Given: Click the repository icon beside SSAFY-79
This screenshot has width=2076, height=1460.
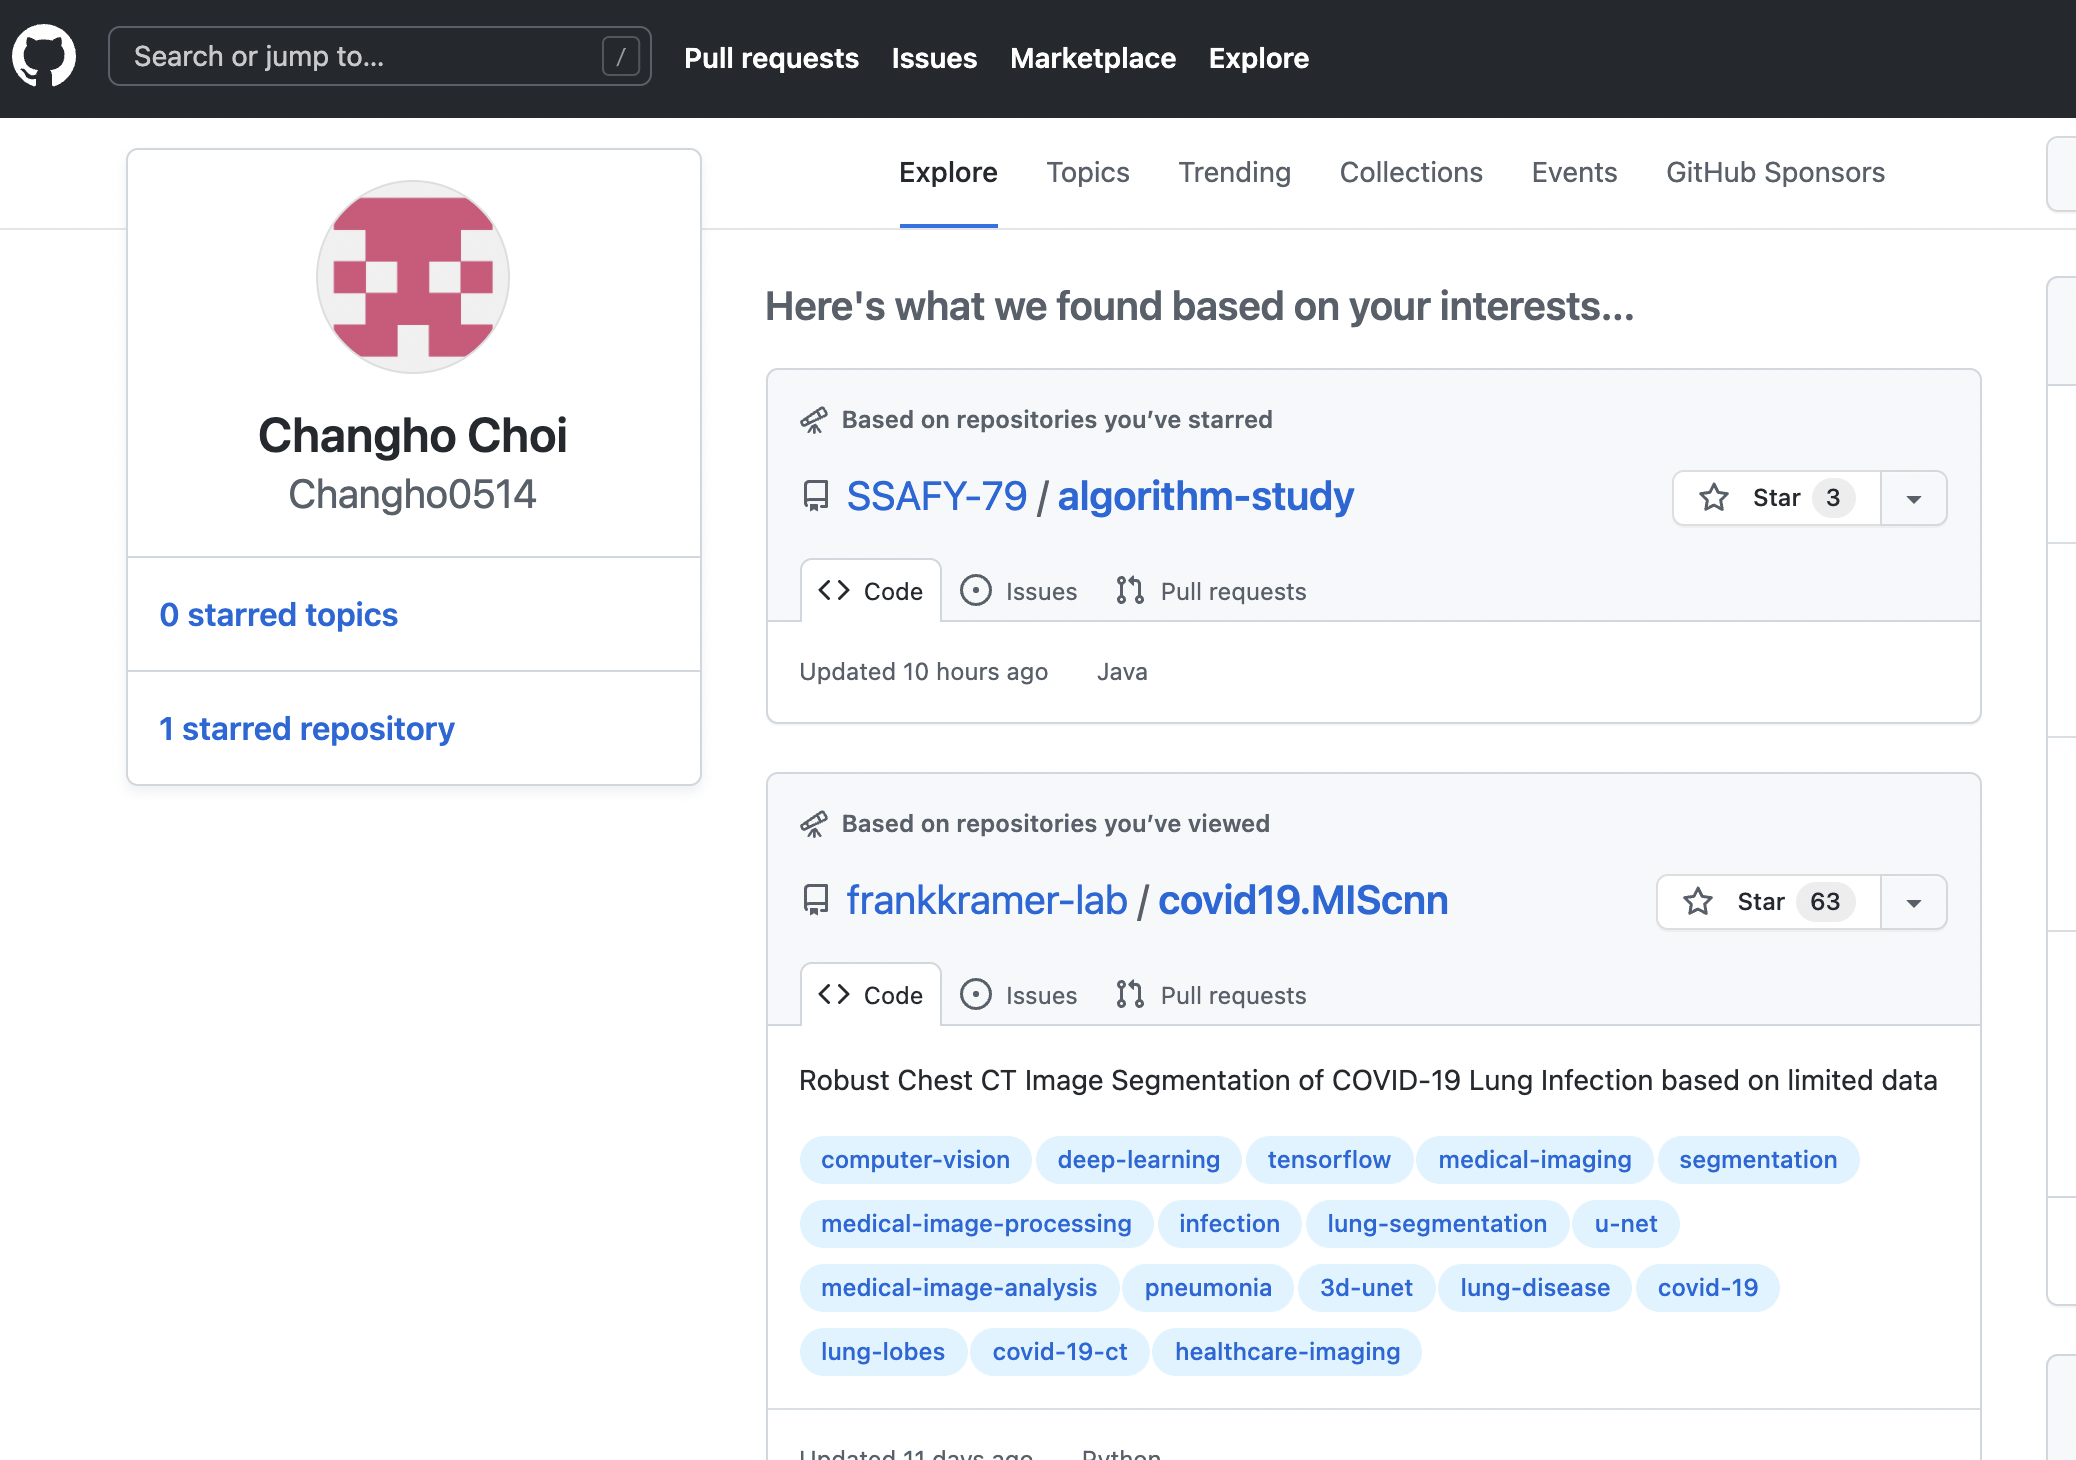Looking at the screenshot, I should coord(816,496).
